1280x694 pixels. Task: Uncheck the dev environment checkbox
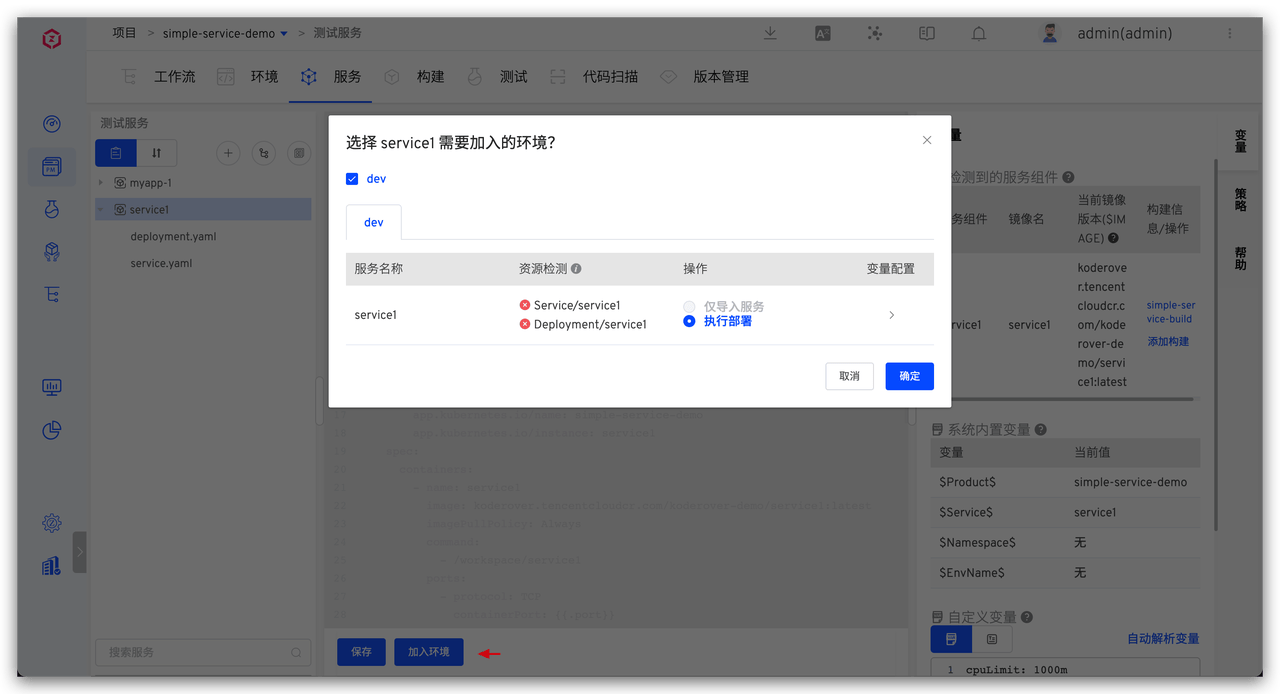click(352, 178)
